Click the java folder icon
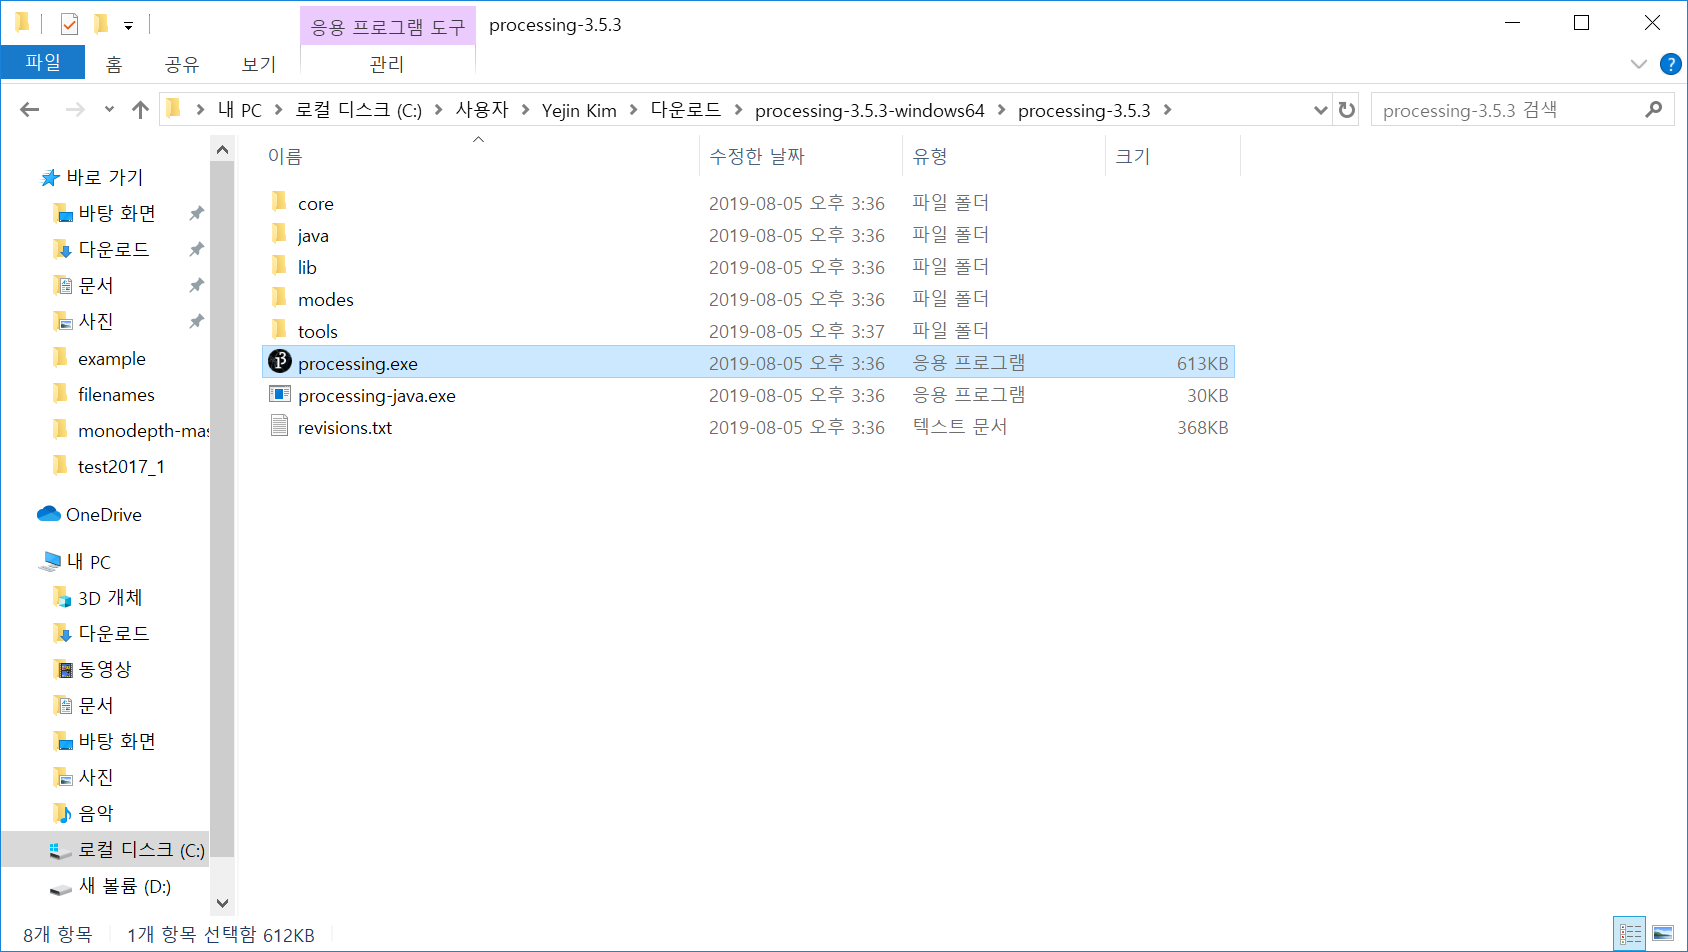The height and width of the screenshot is (952, 1688). (279, 234)
